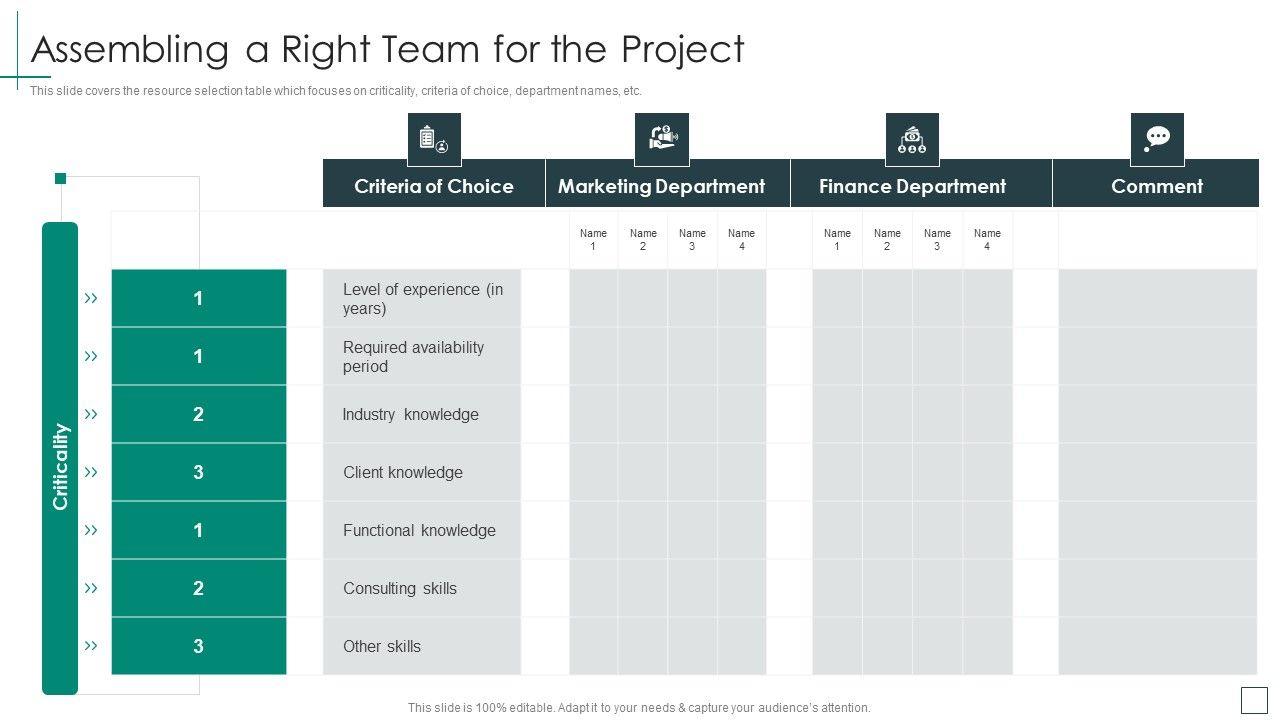
Task: Click the double chevron beside Industry knowledge row
Action: click(x=91, y=414)
